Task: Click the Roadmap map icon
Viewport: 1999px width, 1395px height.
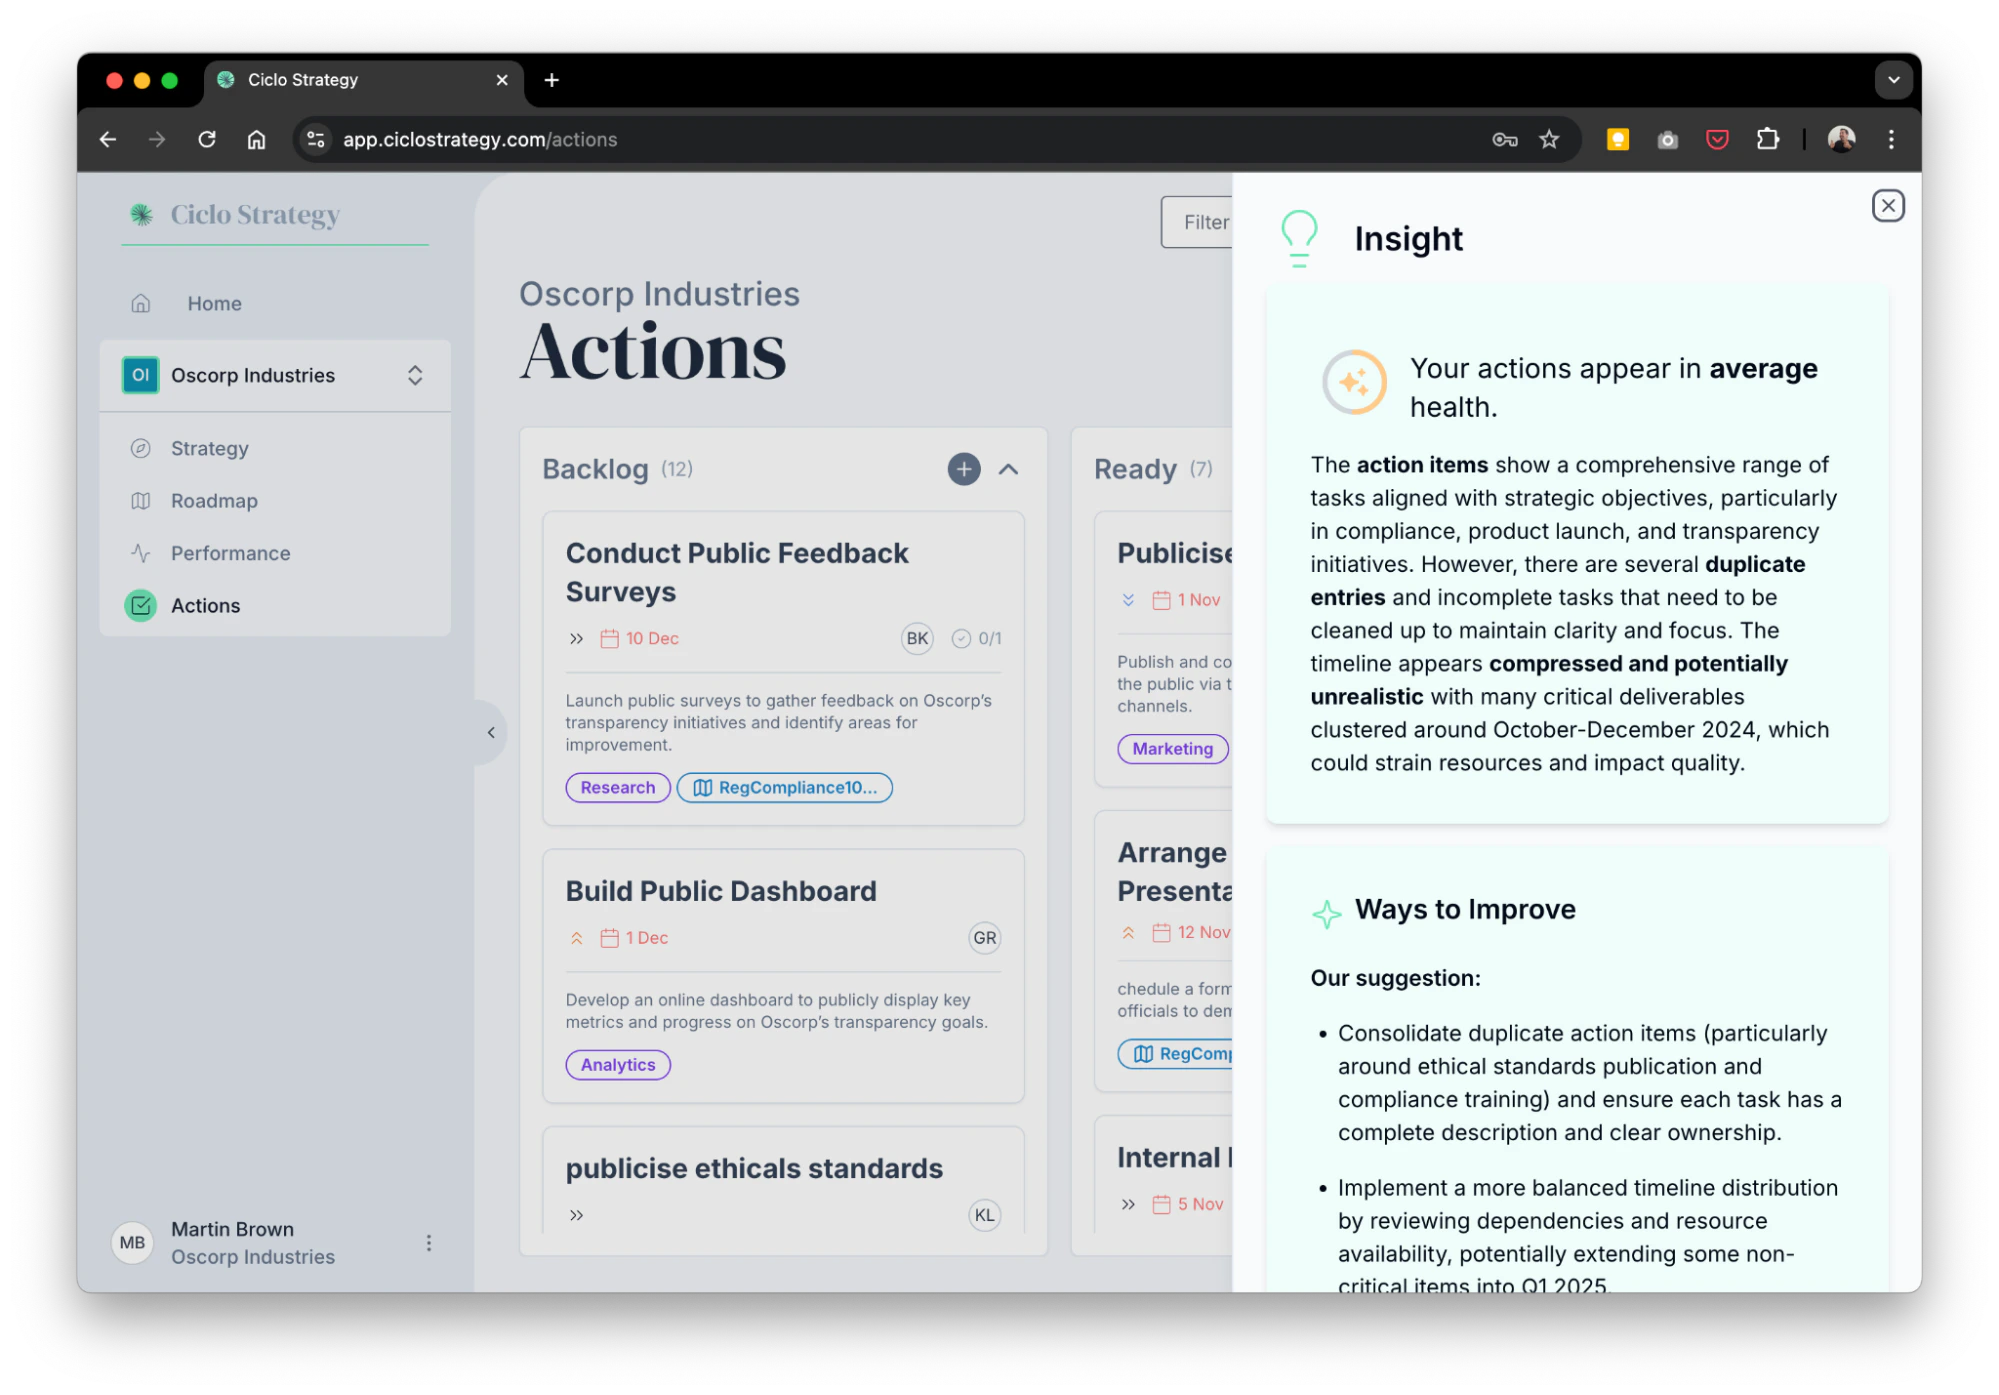Action: 141,501
